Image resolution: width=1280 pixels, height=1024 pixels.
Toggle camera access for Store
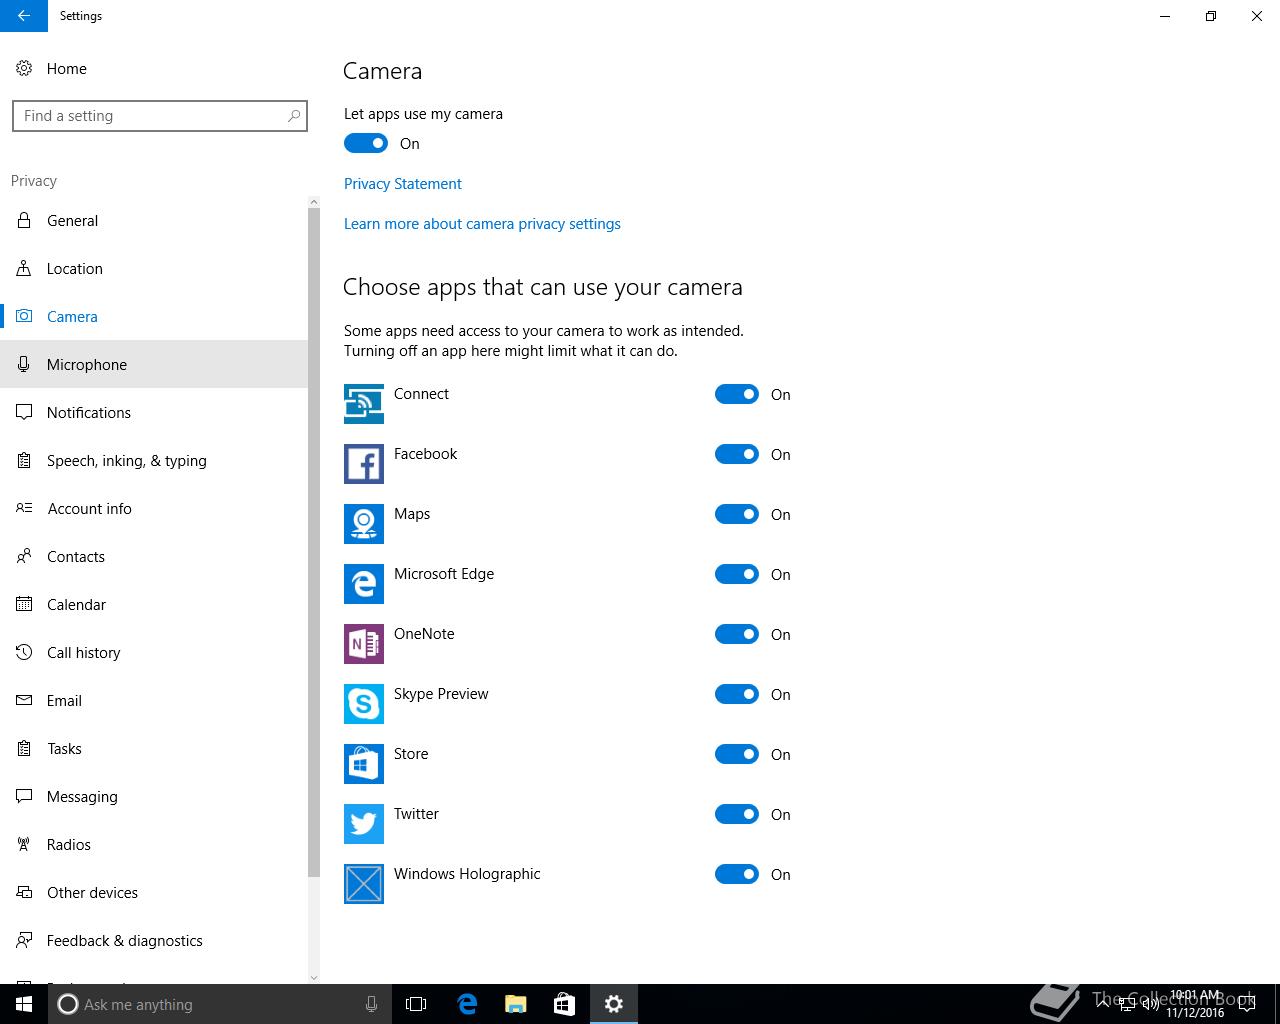click(737, 754)
